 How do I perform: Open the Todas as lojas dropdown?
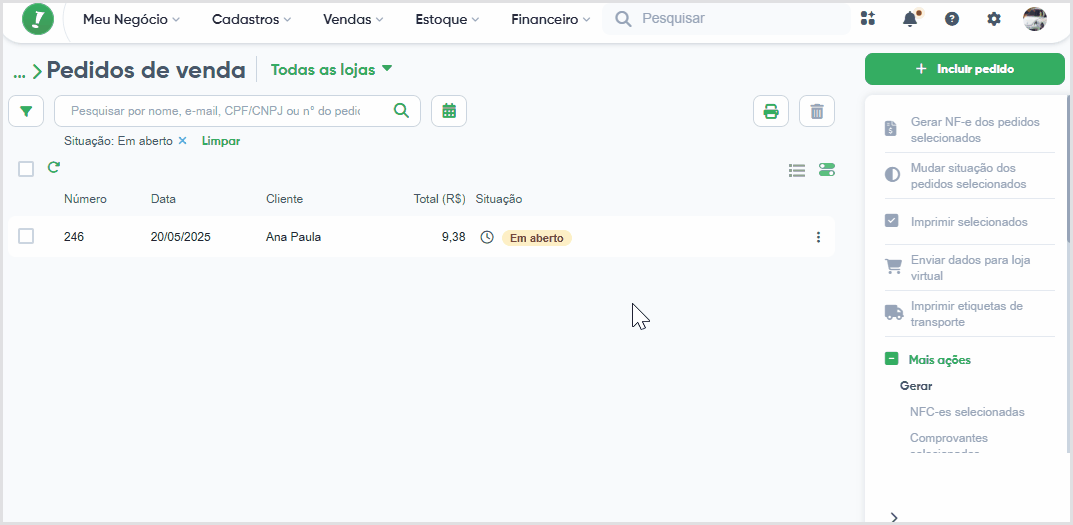point(332,69)
